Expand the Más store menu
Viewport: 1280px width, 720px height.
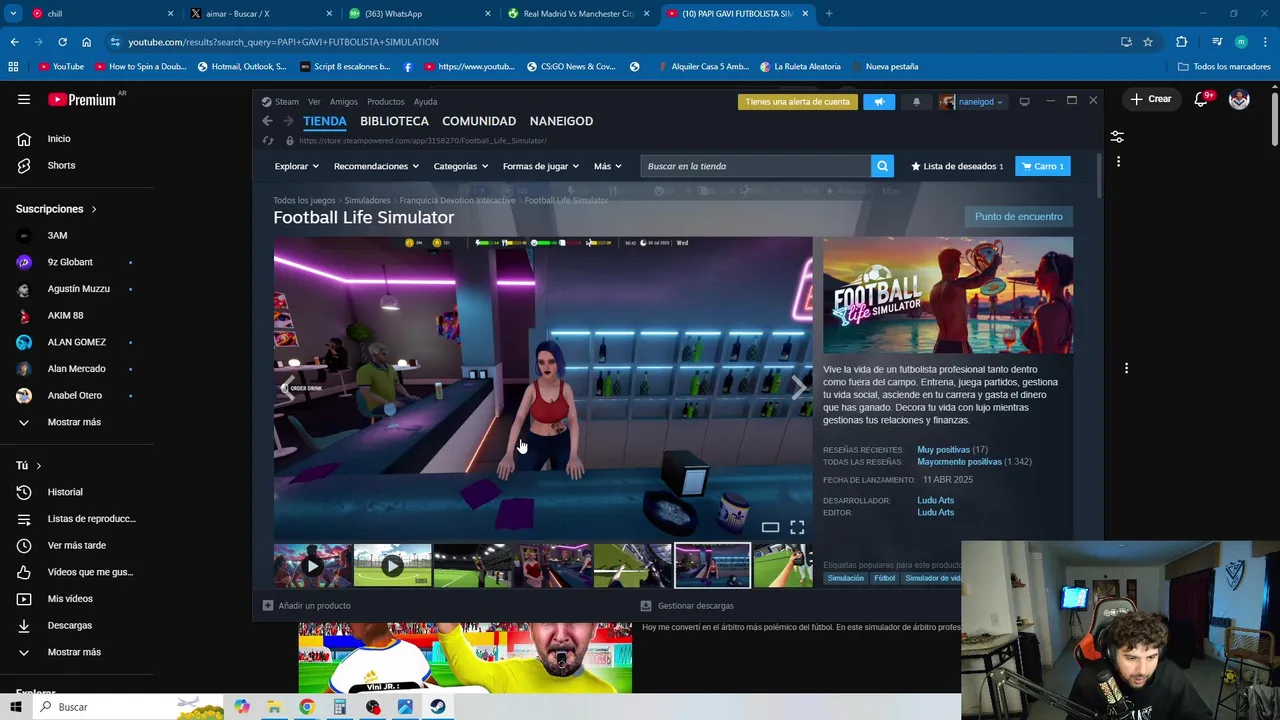(x=607, y=166)
